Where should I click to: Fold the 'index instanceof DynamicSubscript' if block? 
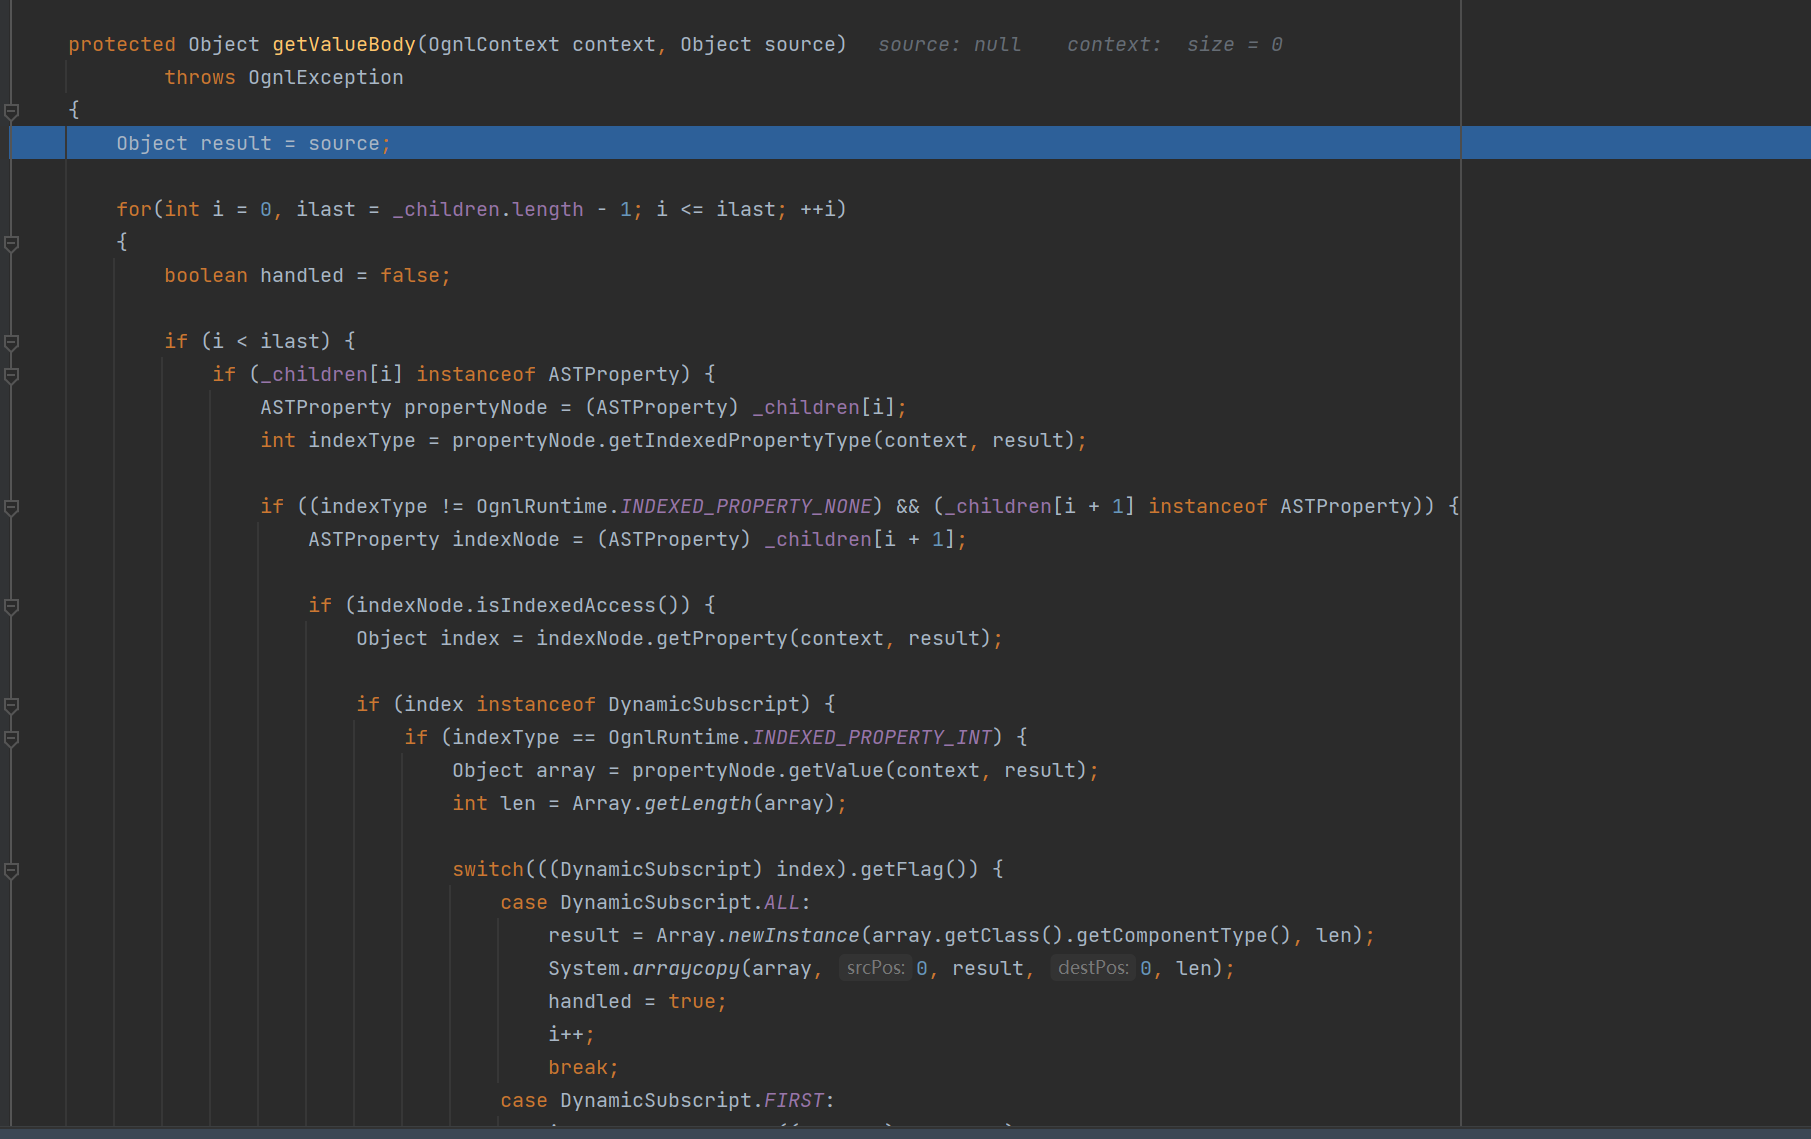(12, 705)
